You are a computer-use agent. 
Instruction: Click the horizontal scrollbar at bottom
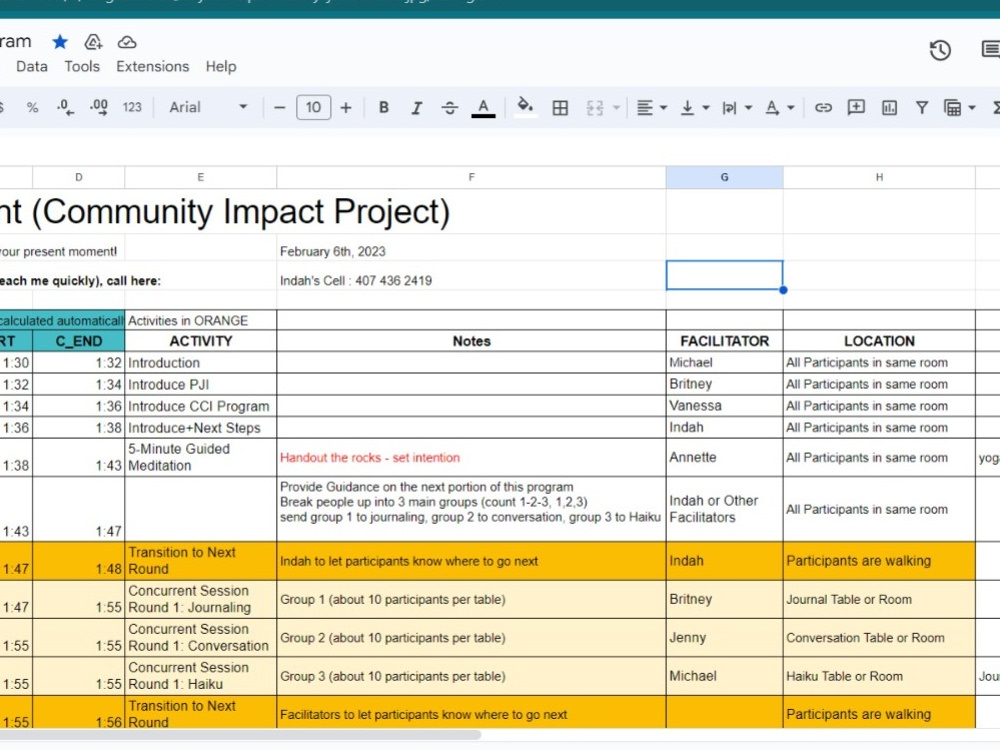click(239, 735)
